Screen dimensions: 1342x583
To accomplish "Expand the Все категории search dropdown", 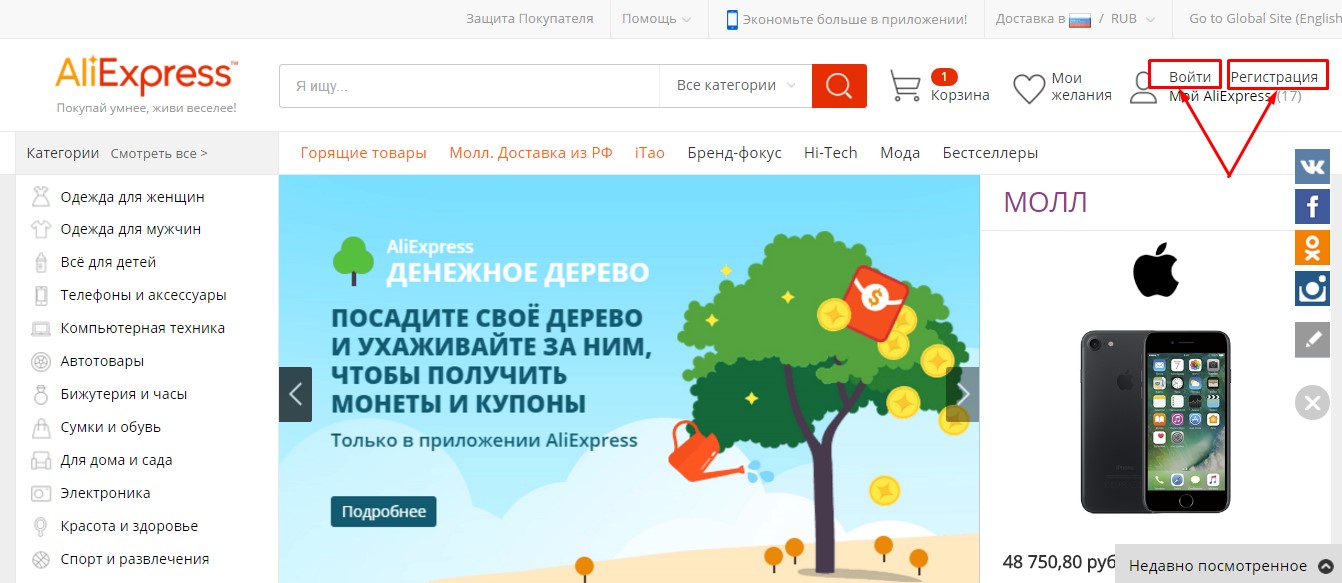I will (735, 86).
